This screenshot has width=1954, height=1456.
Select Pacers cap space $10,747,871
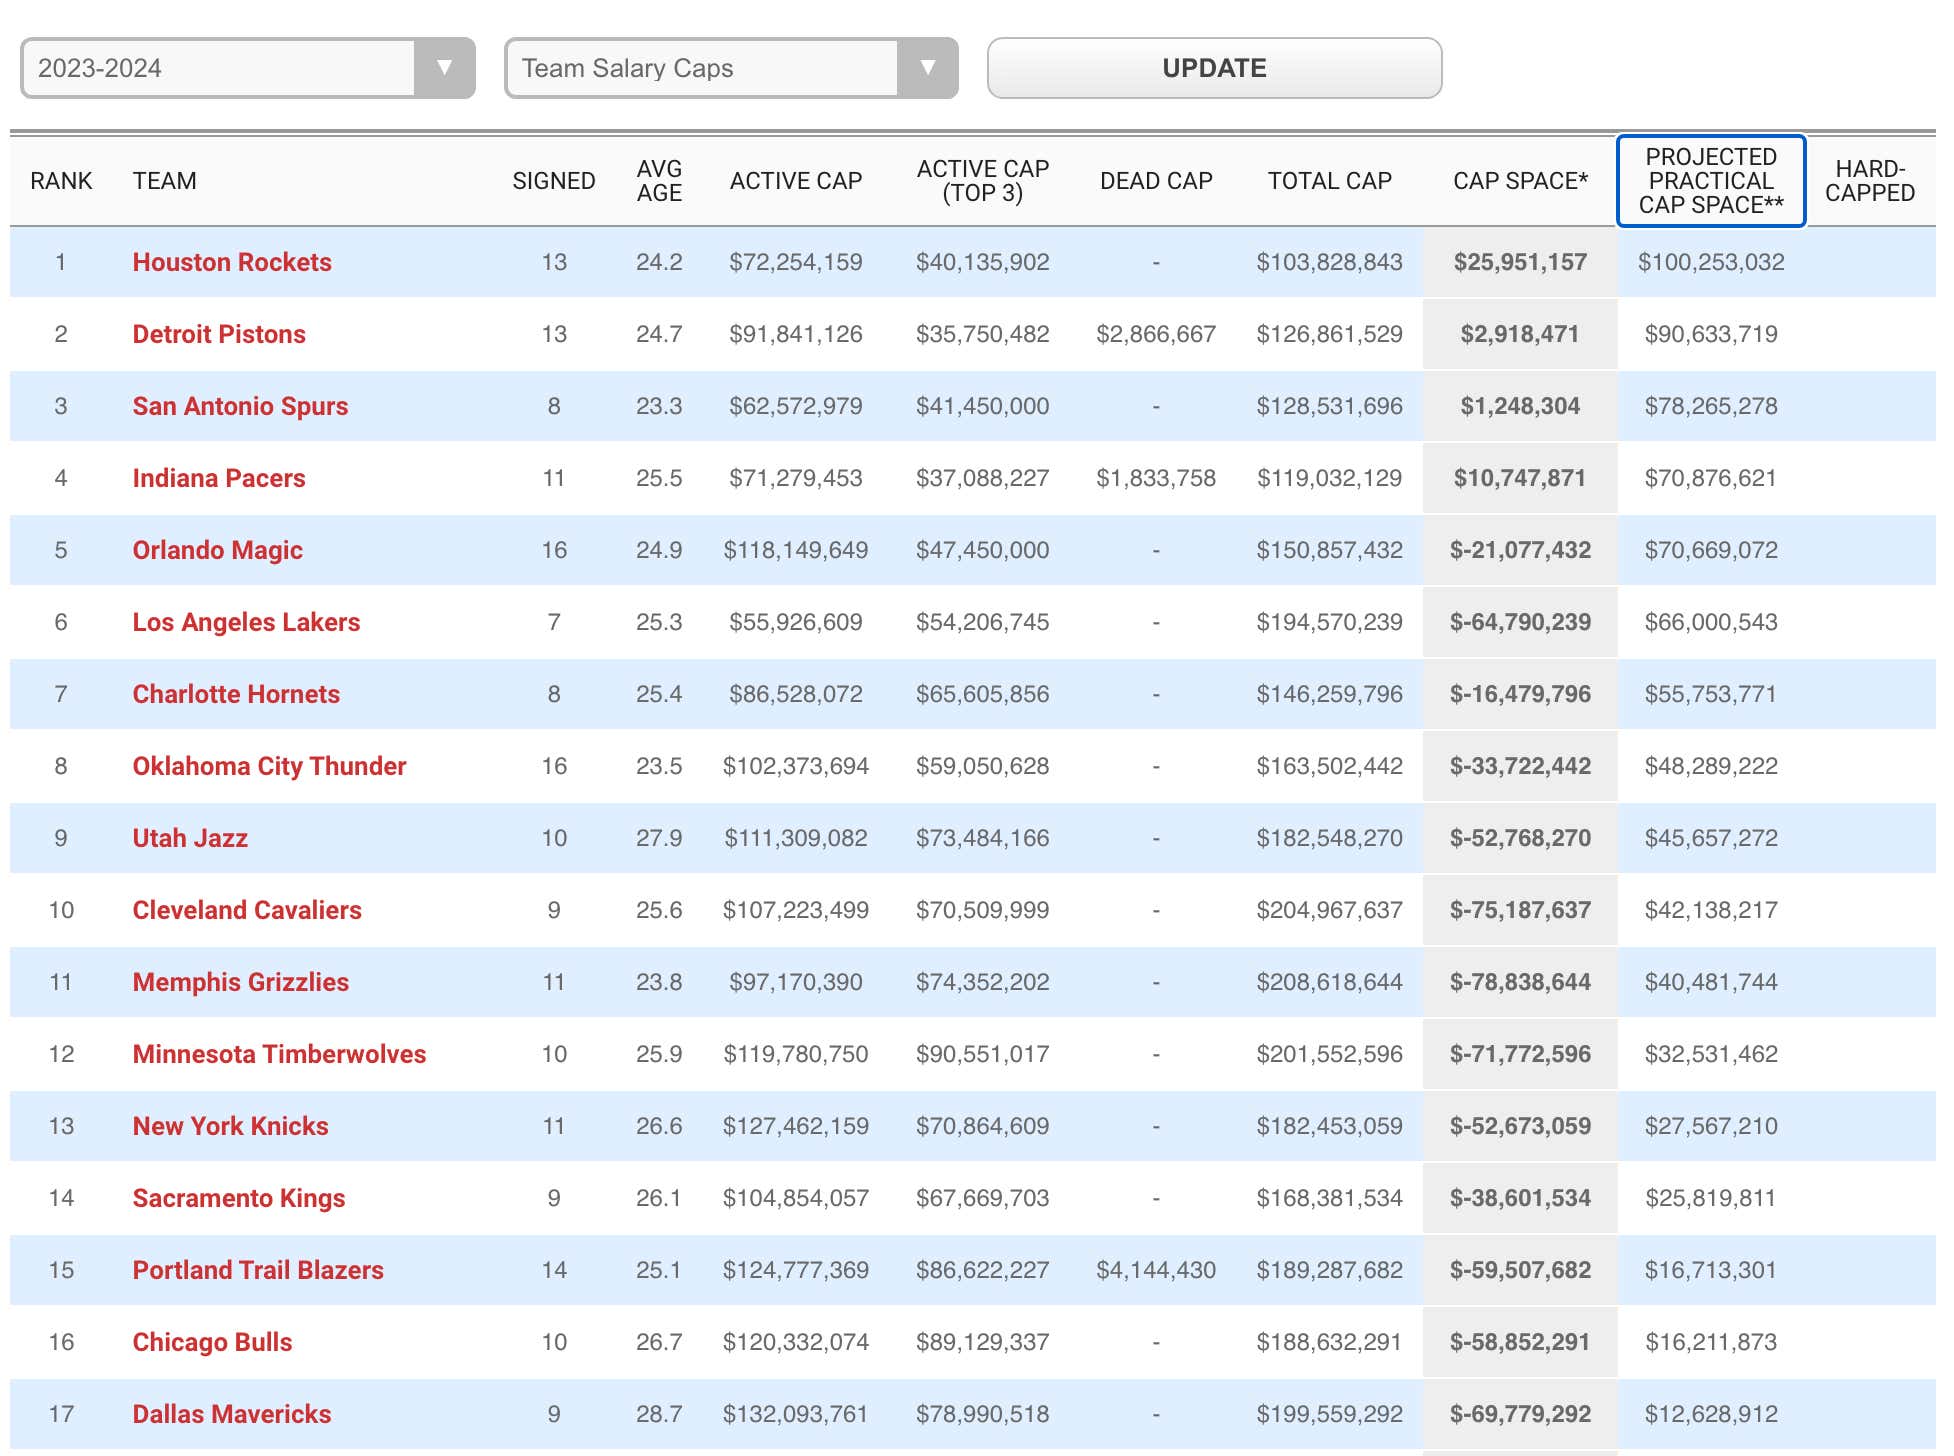tap(1520, 478)
